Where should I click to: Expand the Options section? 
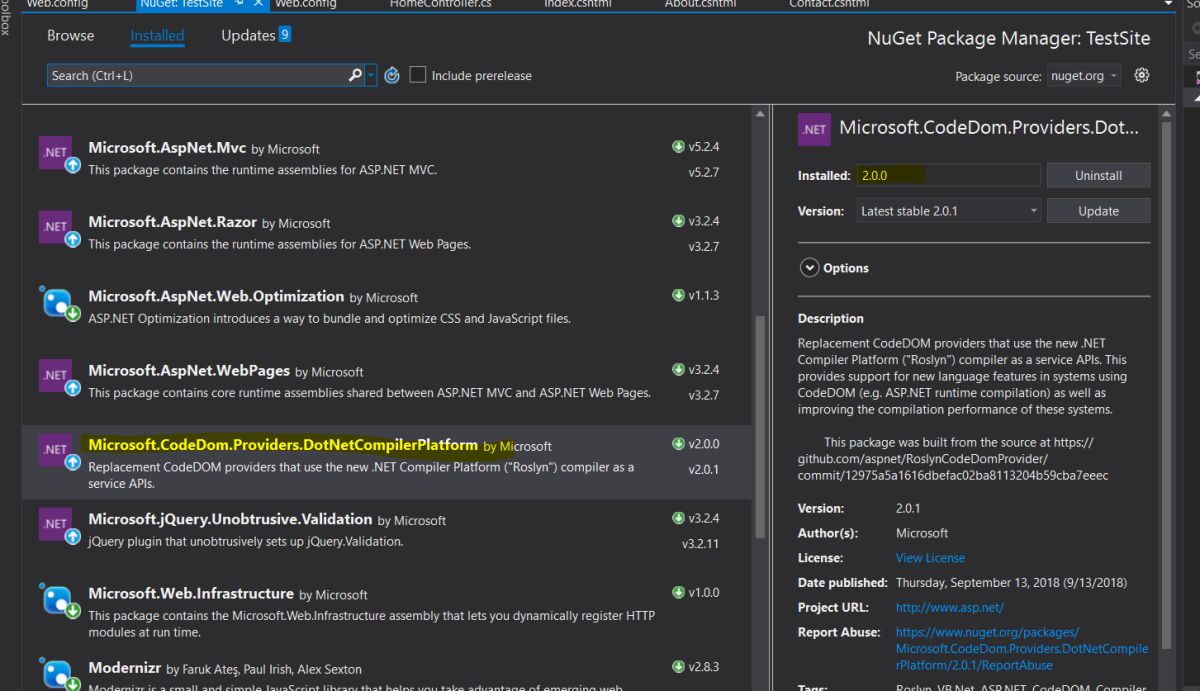pos(809,268)
